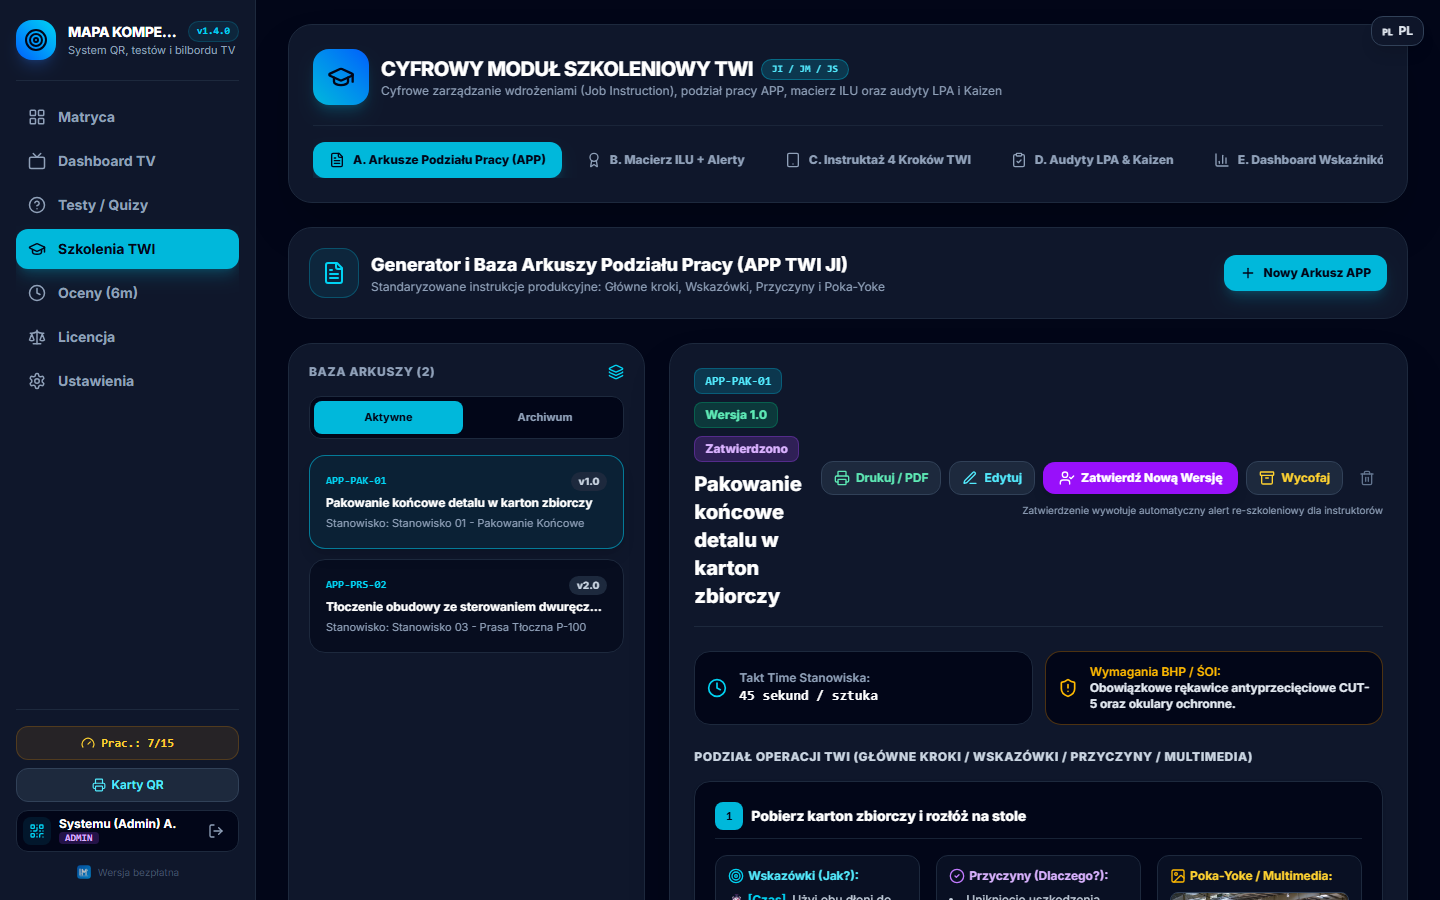Click the Wersja bezpłatna badge icon
1440x900 pixels.
84,872
